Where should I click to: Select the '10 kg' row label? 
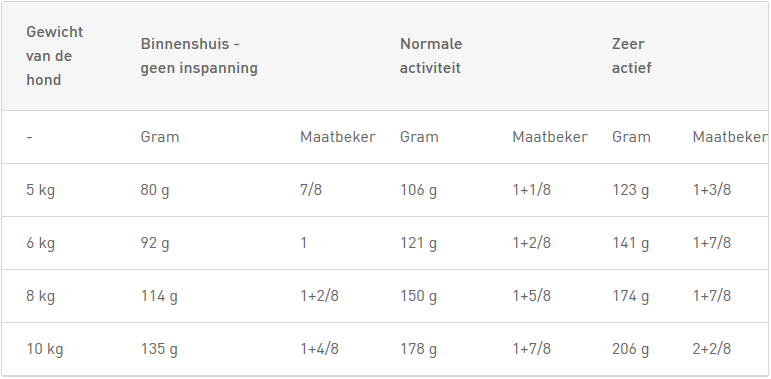point(45,349)
